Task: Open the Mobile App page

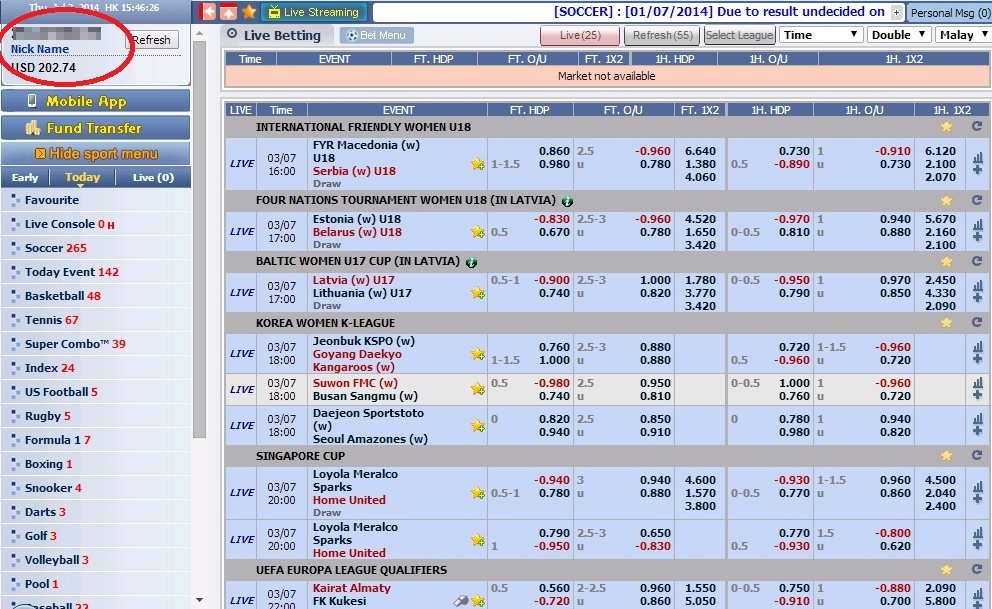Action: (96, 101)
